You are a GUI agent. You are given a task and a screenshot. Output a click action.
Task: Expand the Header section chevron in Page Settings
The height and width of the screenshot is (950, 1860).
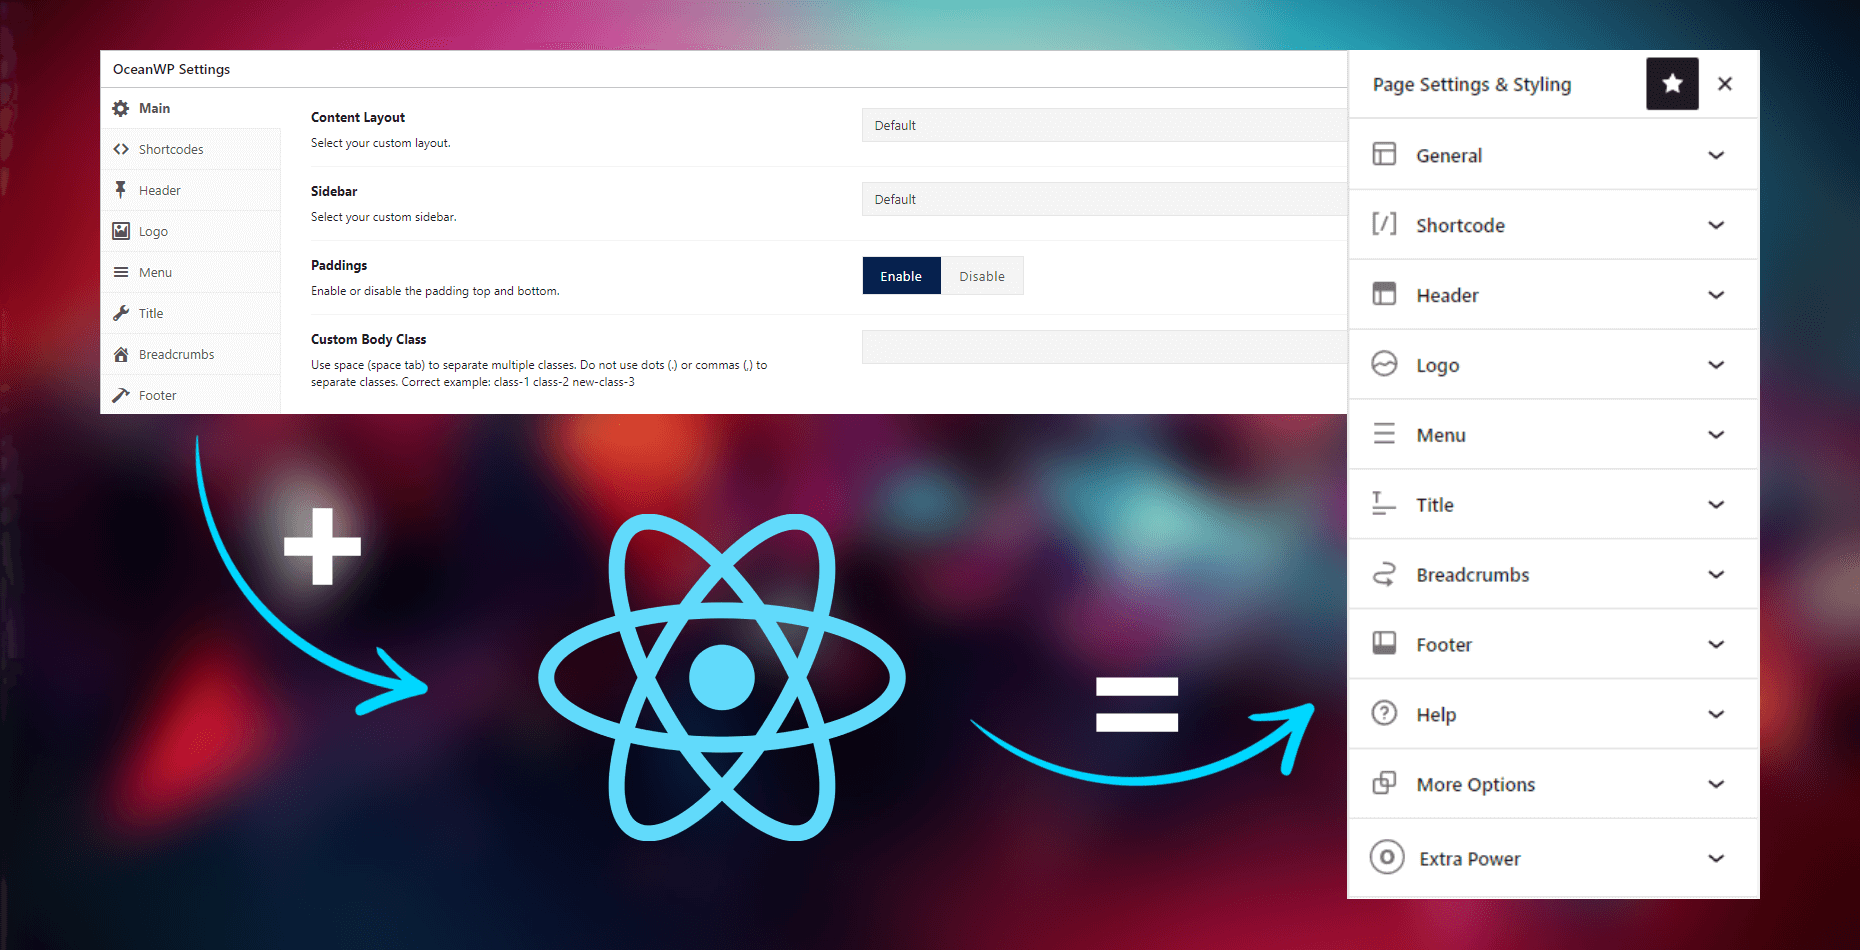[x=1716, y=295]
